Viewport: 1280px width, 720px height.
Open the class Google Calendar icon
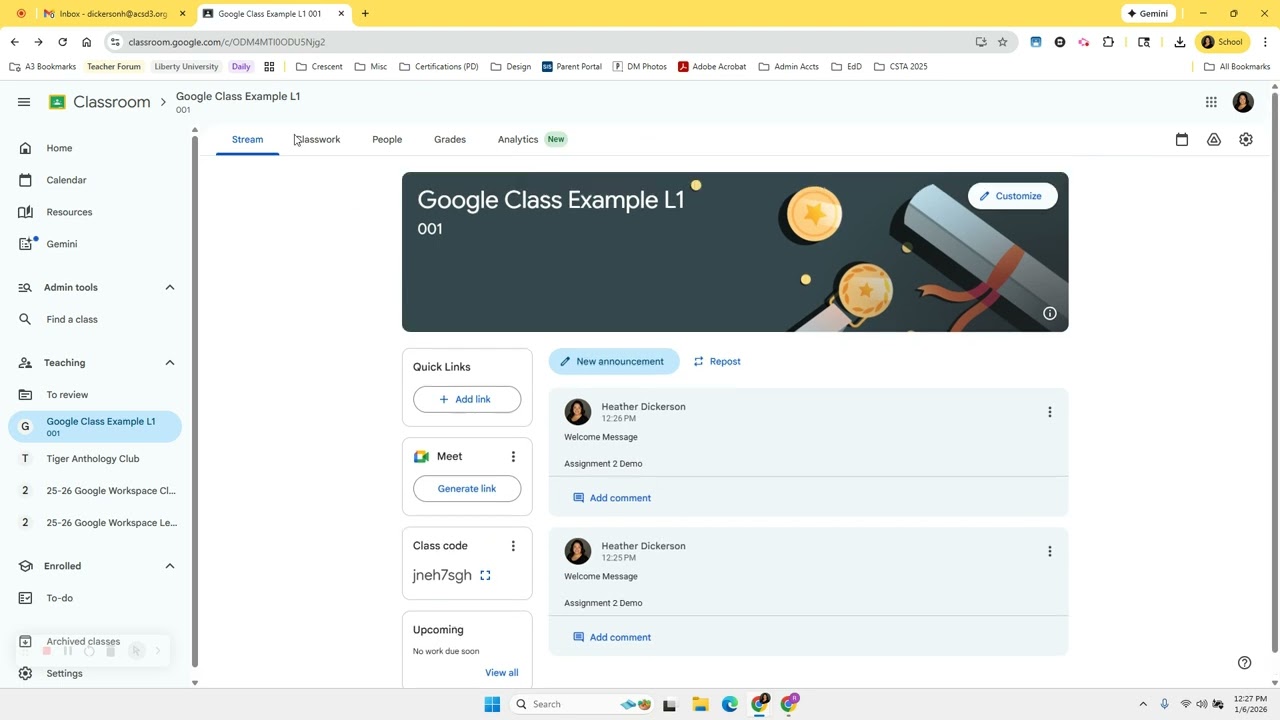coord(1182,140)
